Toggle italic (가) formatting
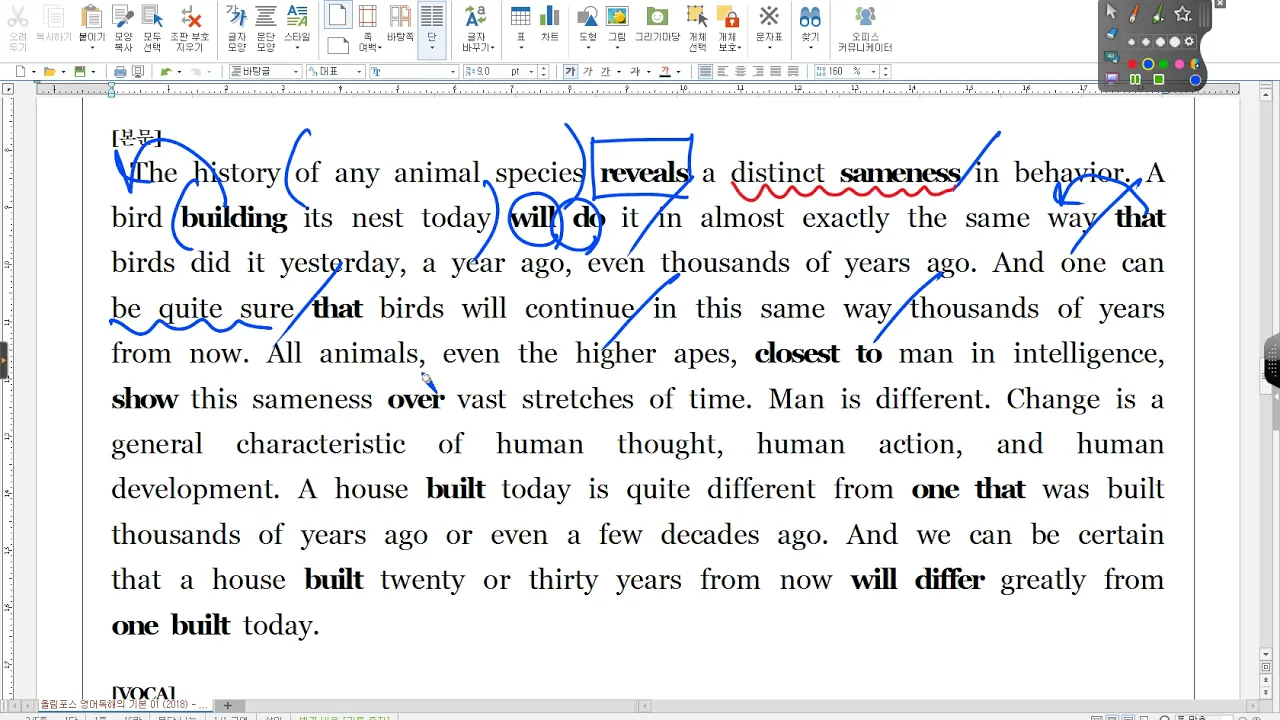The height and width of the screenshot is (720, 1280). (x=588, y=72)
